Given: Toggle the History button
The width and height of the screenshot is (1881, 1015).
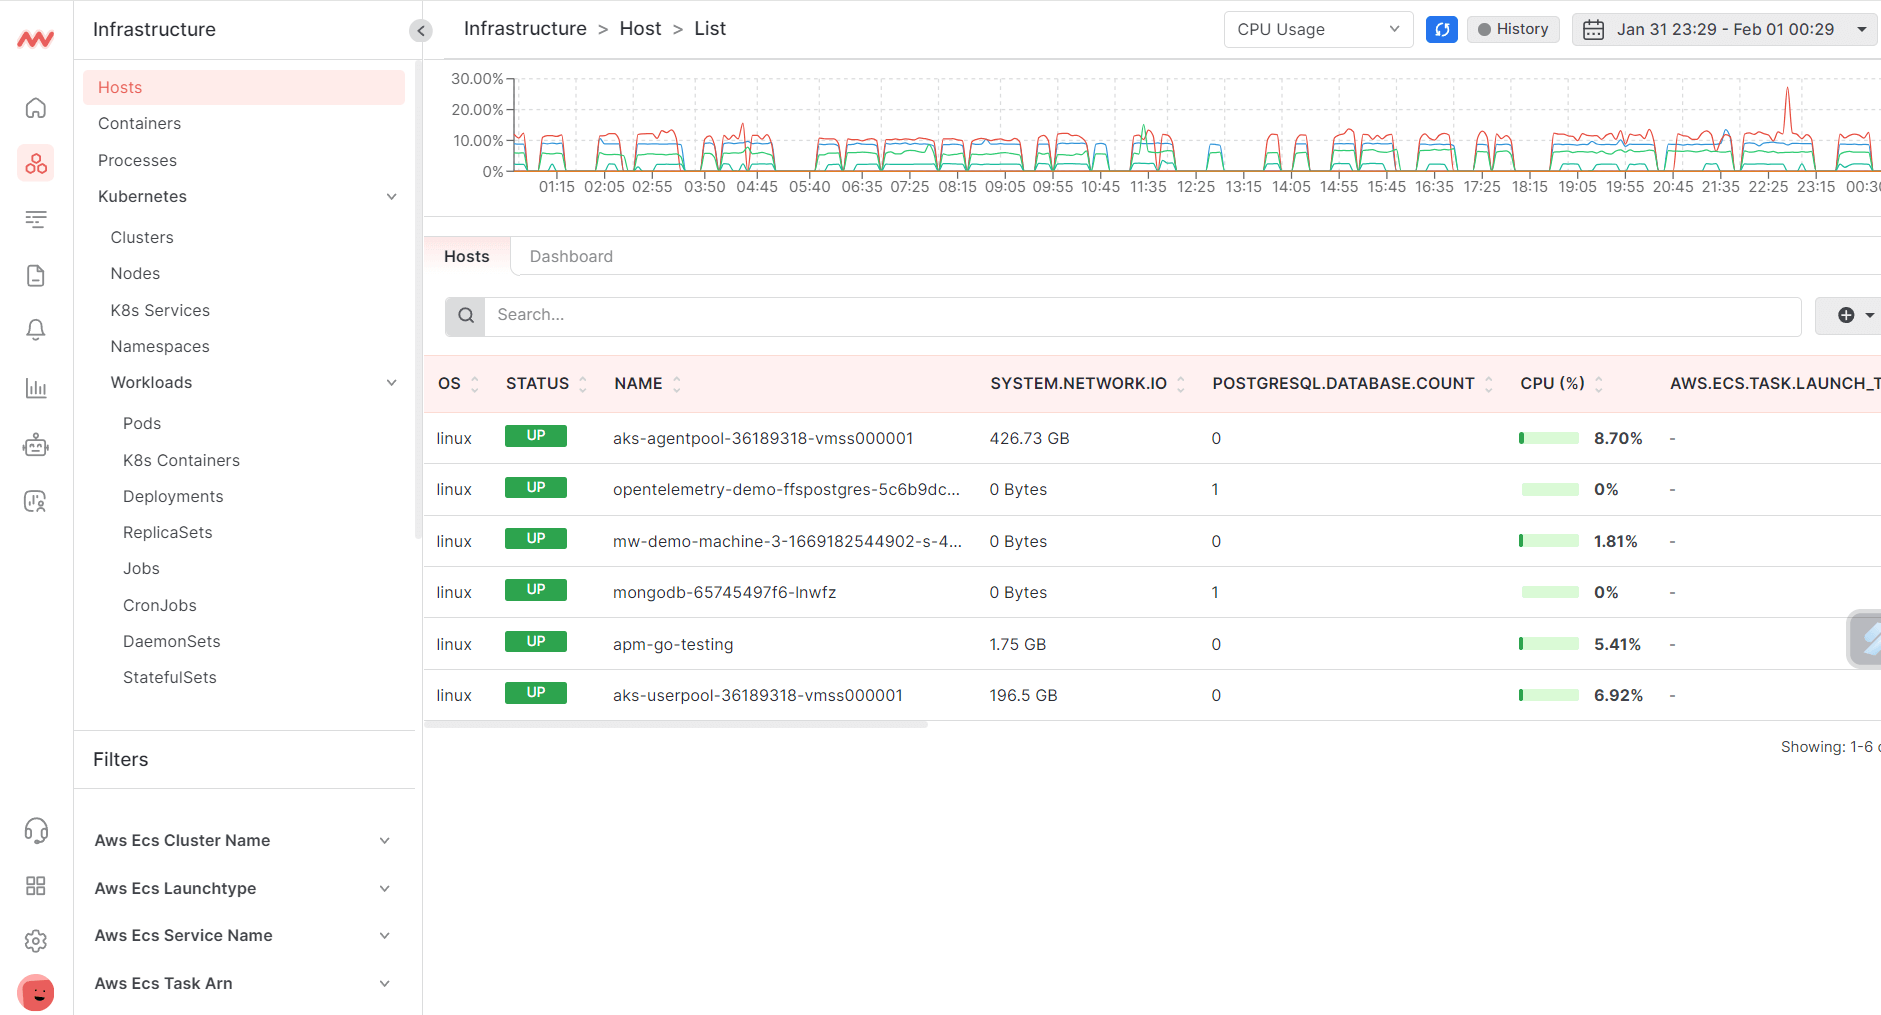Looking at the screenshot, I should [1513, 29].
